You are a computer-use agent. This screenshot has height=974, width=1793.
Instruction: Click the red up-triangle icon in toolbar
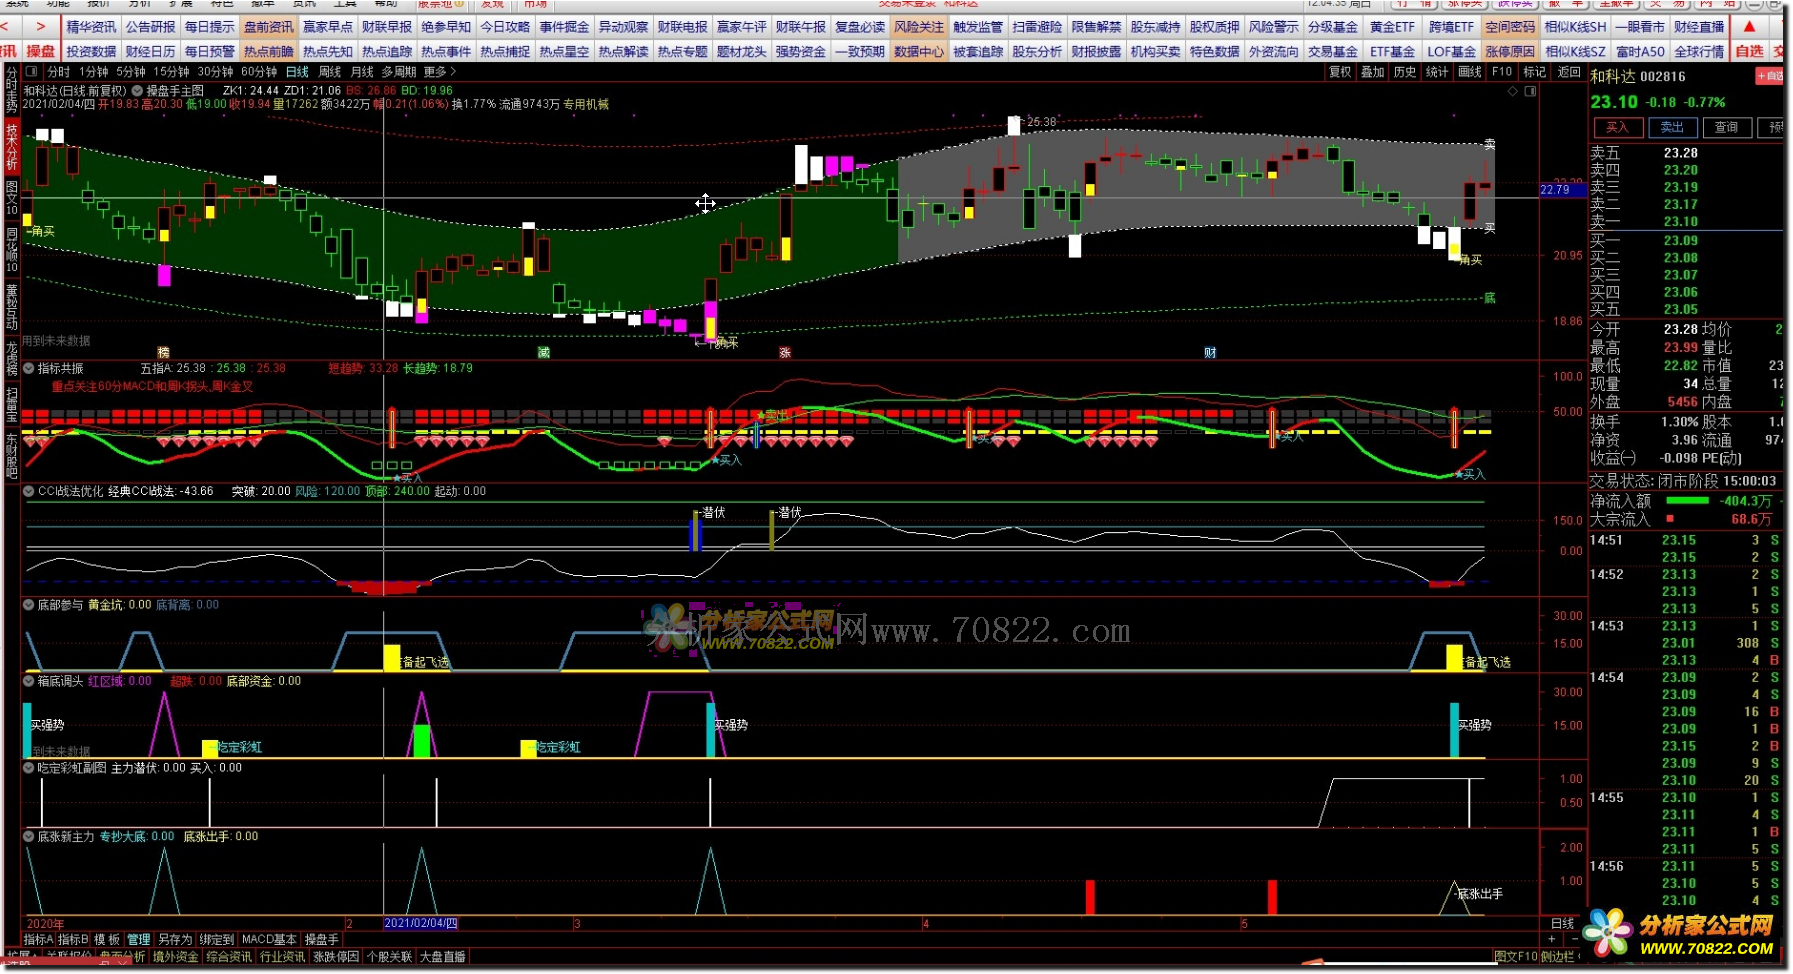1749,27
